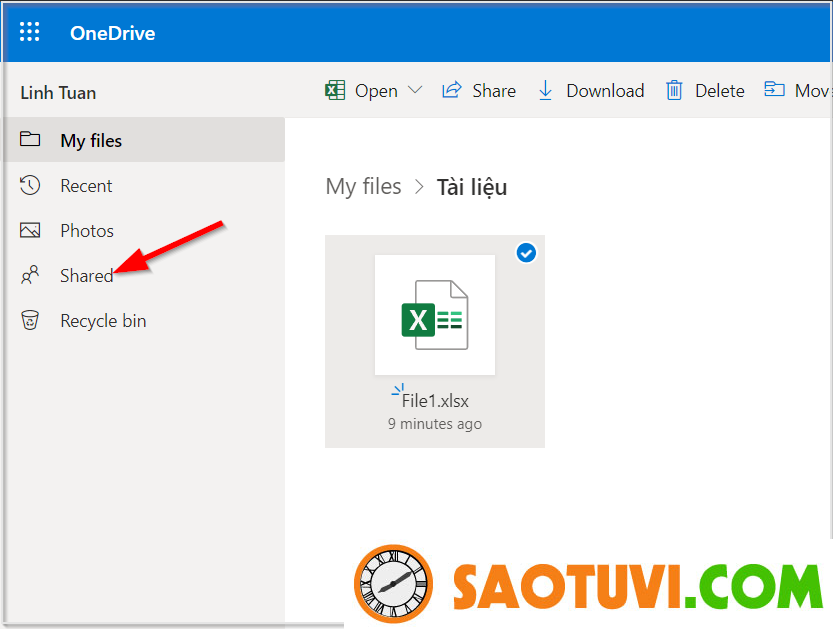This screenshot has height=629, width=833.
Task: Open the Recent section
Action: (86, 186)
